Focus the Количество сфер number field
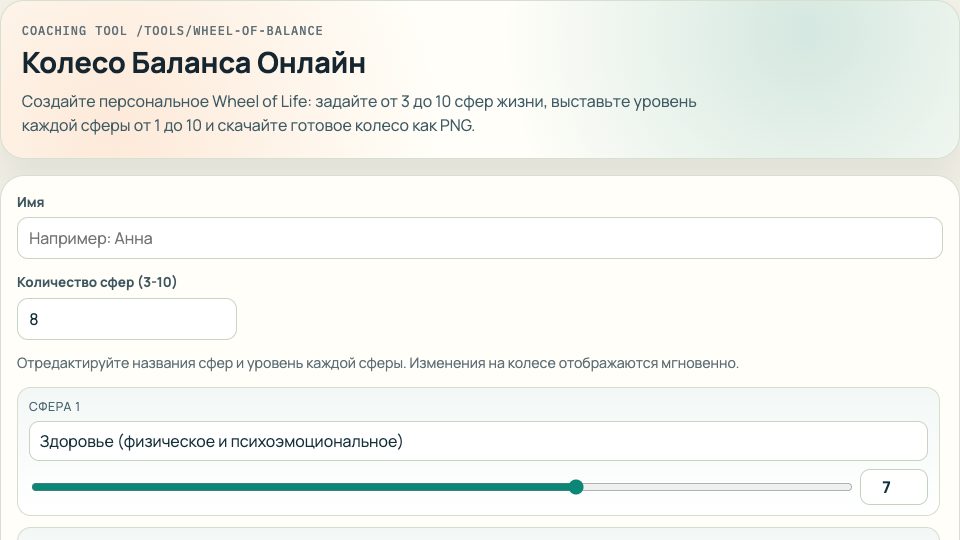The image size is (960, 540). (x=127, y=319)
